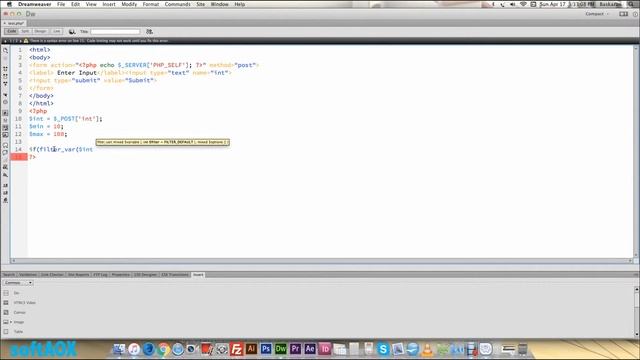
Task: Expand the Image insert options arrow
Action: (11, 322)
